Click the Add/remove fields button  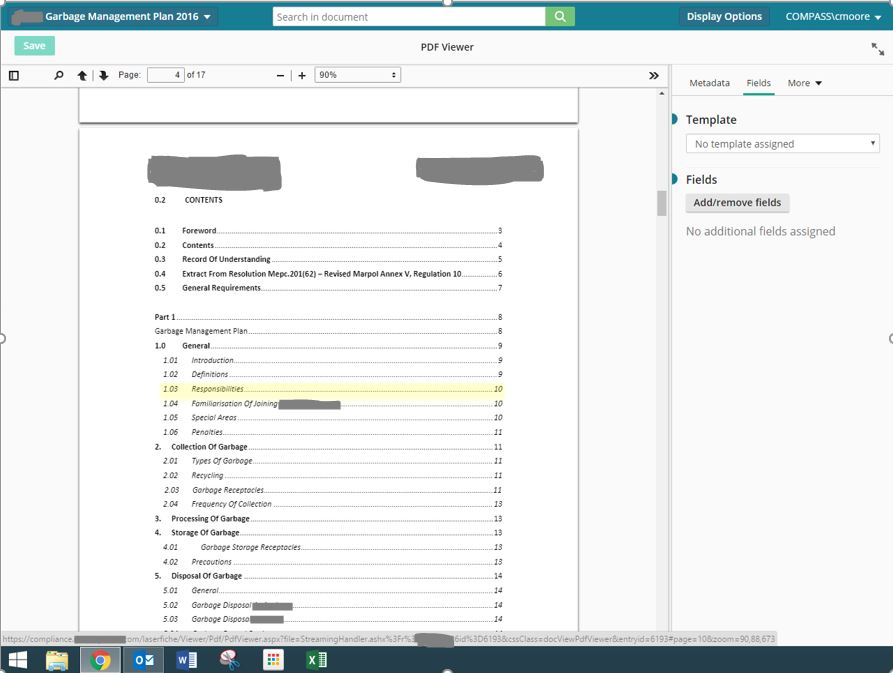[x=737, y=203]
